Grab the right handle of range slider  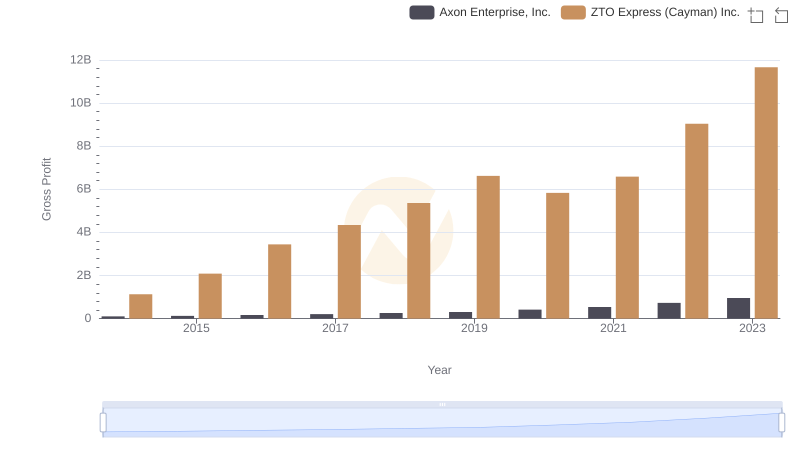pyautogui.click(x=782, y=423)
